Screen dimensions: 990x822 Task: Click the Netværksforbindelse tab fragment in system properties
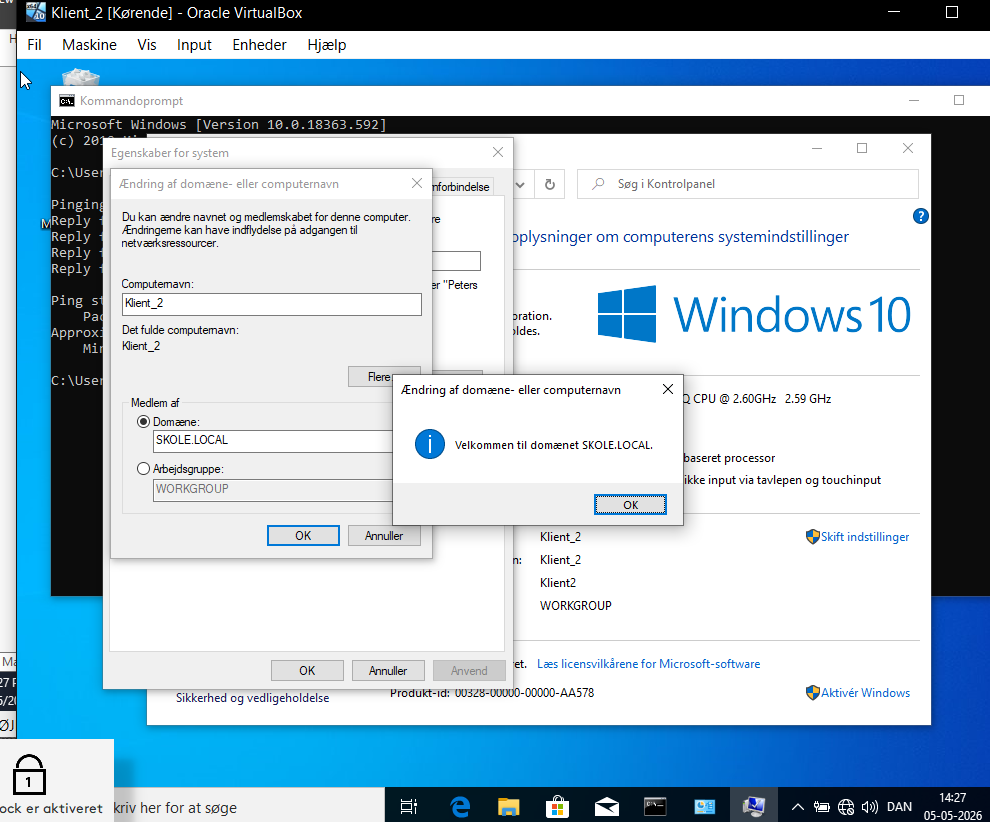coord(460,187)
